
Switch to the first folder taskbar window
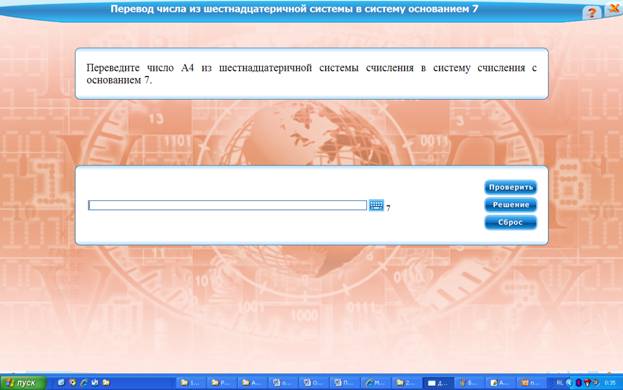[x=191, y=383]
